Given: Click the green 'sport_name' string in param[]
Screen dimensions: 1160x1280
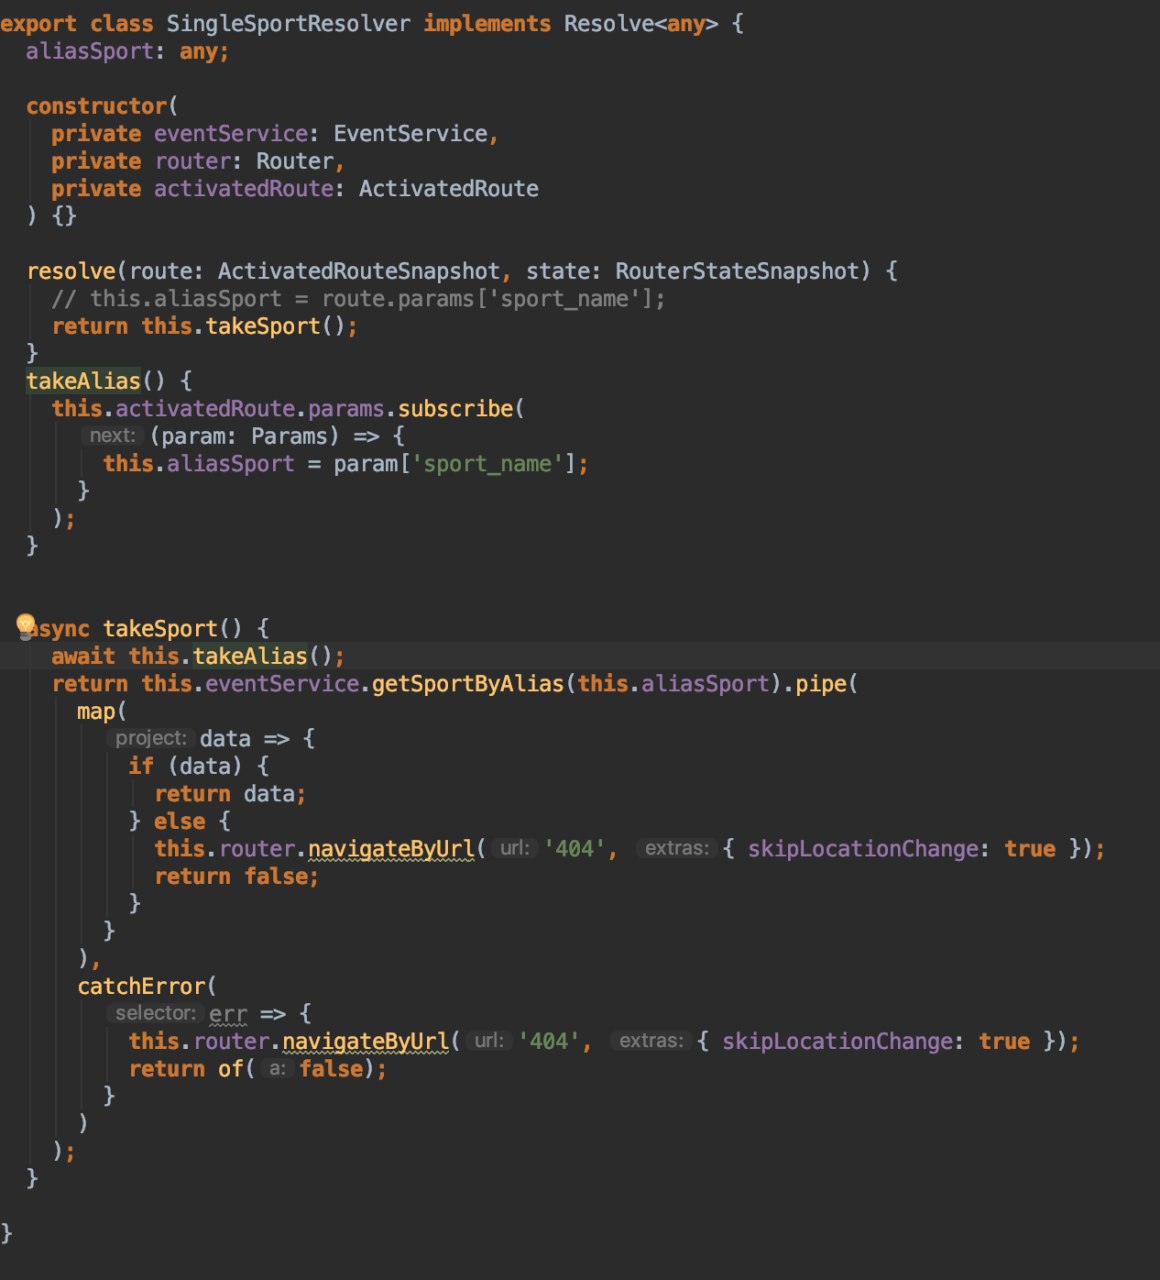Looking at the screenshot, I should [487, 464].
